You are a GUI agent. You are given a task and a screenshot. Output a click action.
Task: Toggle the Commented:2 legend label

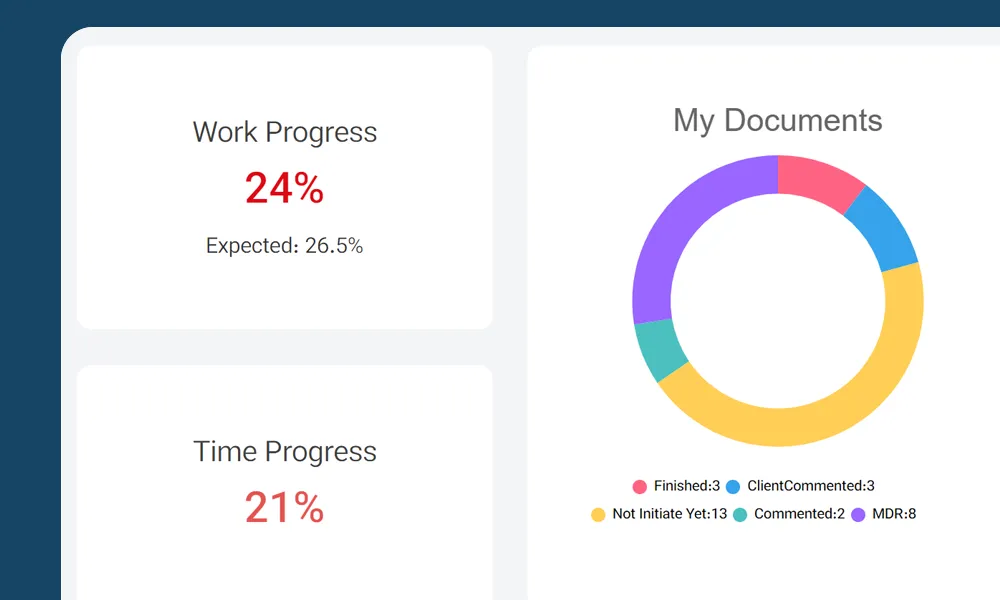click(x=799, y=514)
